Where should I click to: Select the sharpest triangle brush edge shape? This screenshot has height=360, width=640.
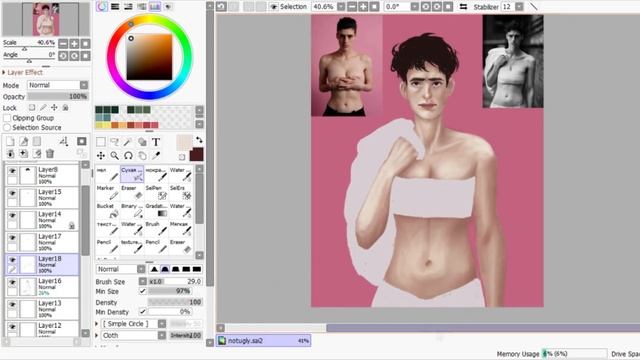pyautogui.click(x=154, y=269)
